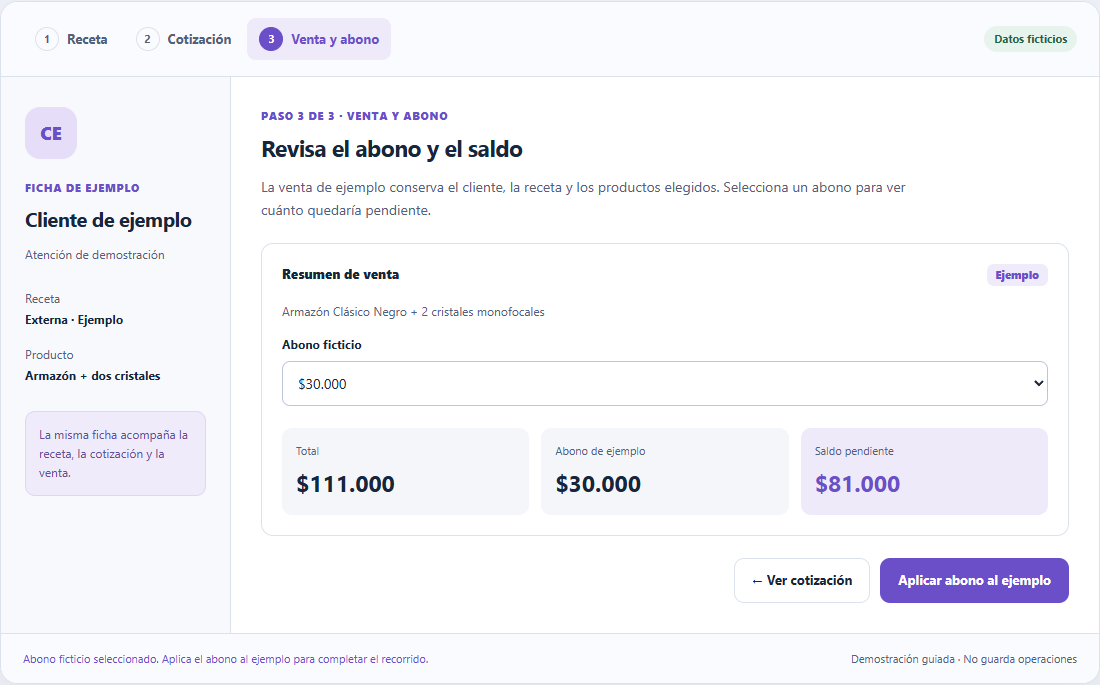Select the Venta y abono step
Viewport: 1100px width, 685px height.
(318, 39)
